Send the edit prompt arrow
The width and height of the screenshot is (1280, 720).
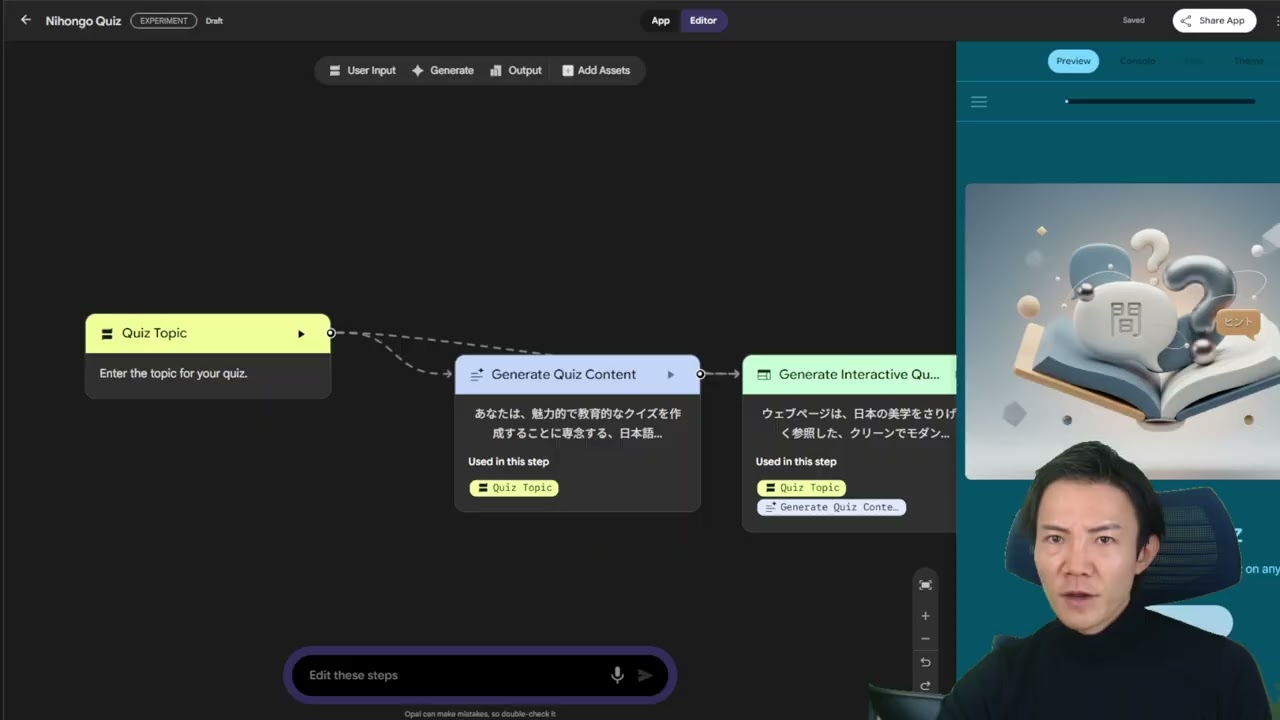[x=645, y=675]
